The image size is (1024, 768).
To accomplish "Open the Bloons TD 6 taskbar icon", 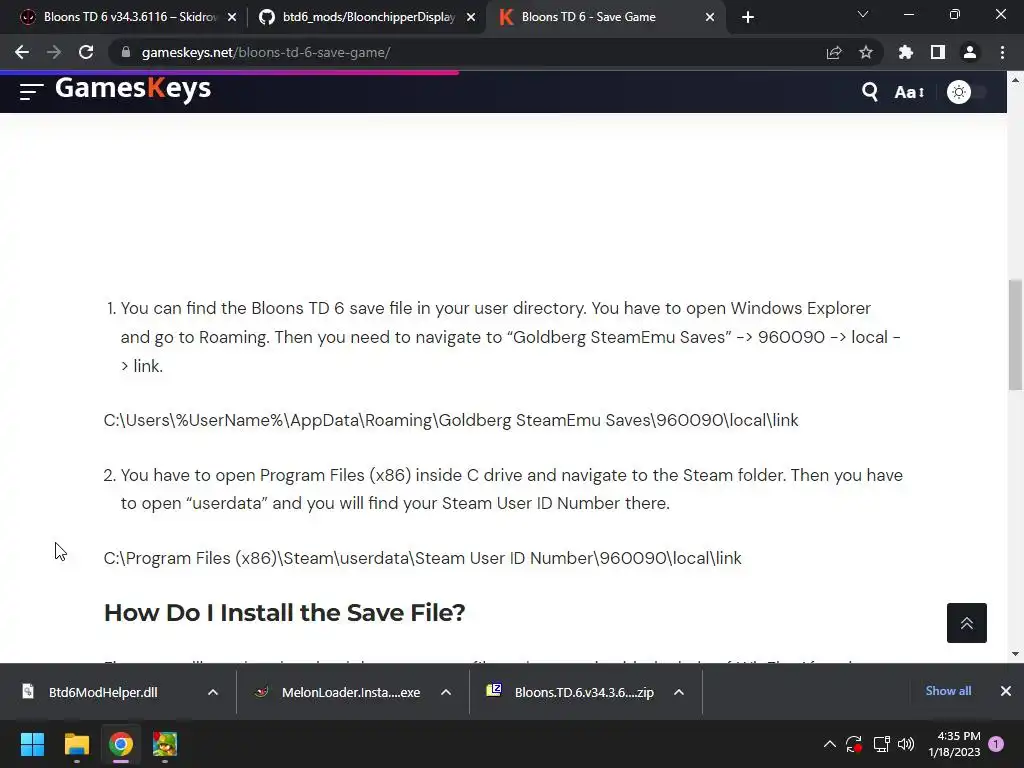I will 165,744.
